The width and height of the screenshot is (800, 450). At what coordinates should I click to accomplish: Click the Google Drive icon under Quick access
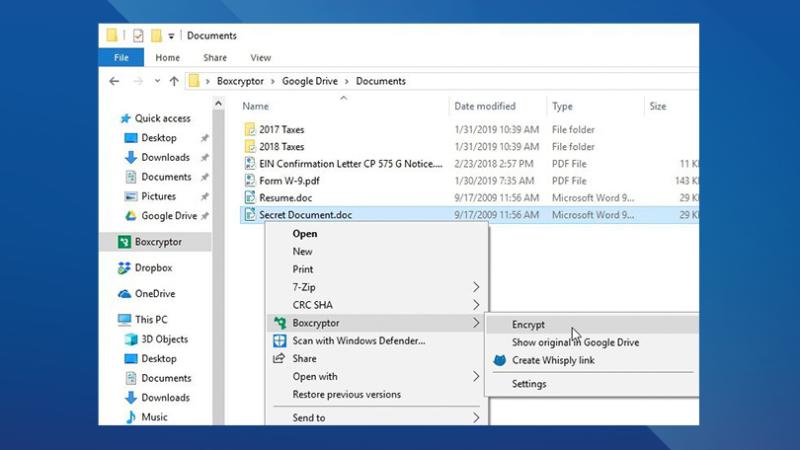coord(131,216)
